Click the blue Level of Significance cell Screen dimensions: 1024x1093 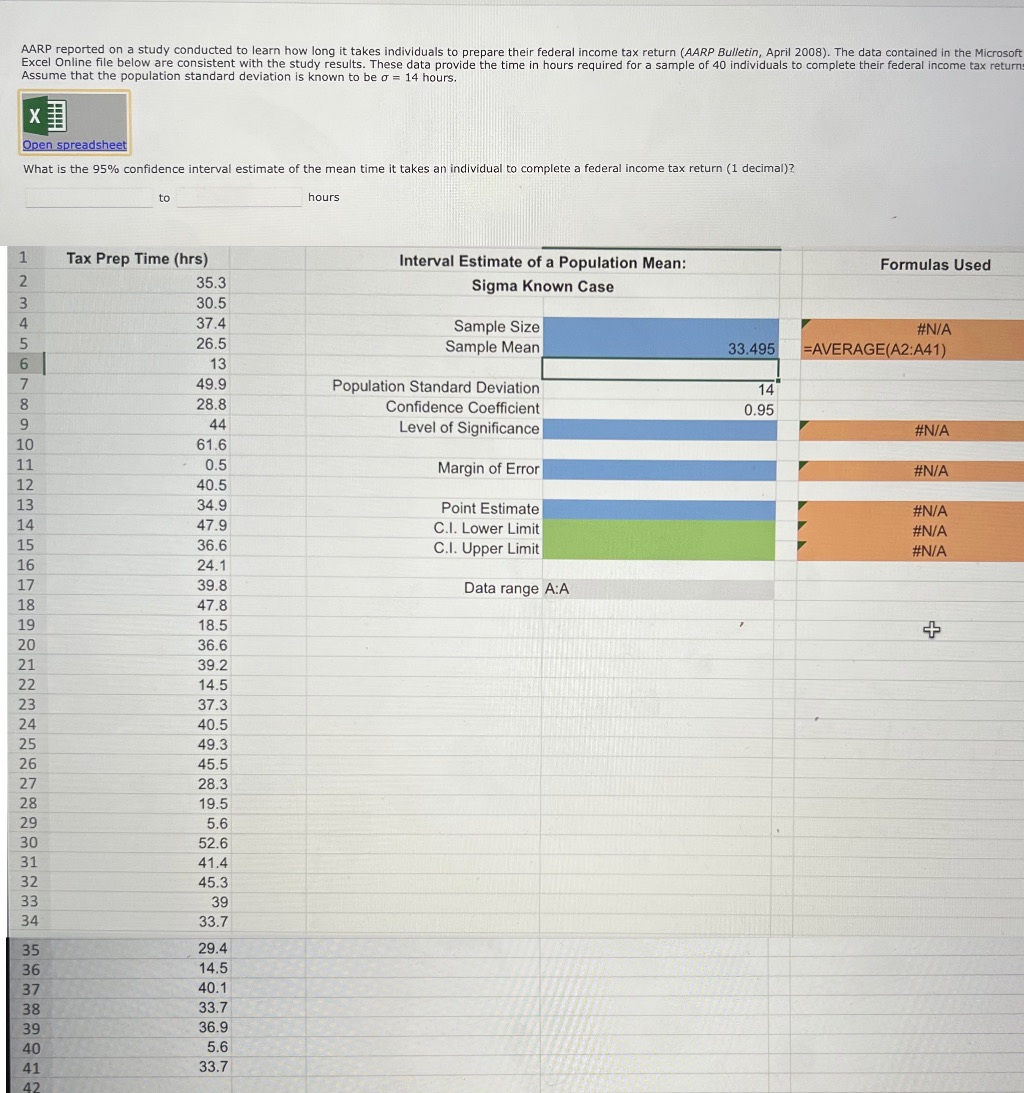(659, 429)
